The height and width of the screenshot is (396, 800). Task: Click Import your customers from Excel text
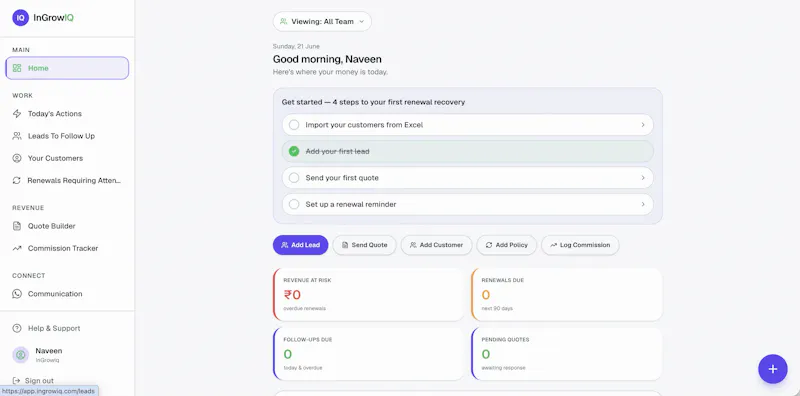(x=364, y=125)
